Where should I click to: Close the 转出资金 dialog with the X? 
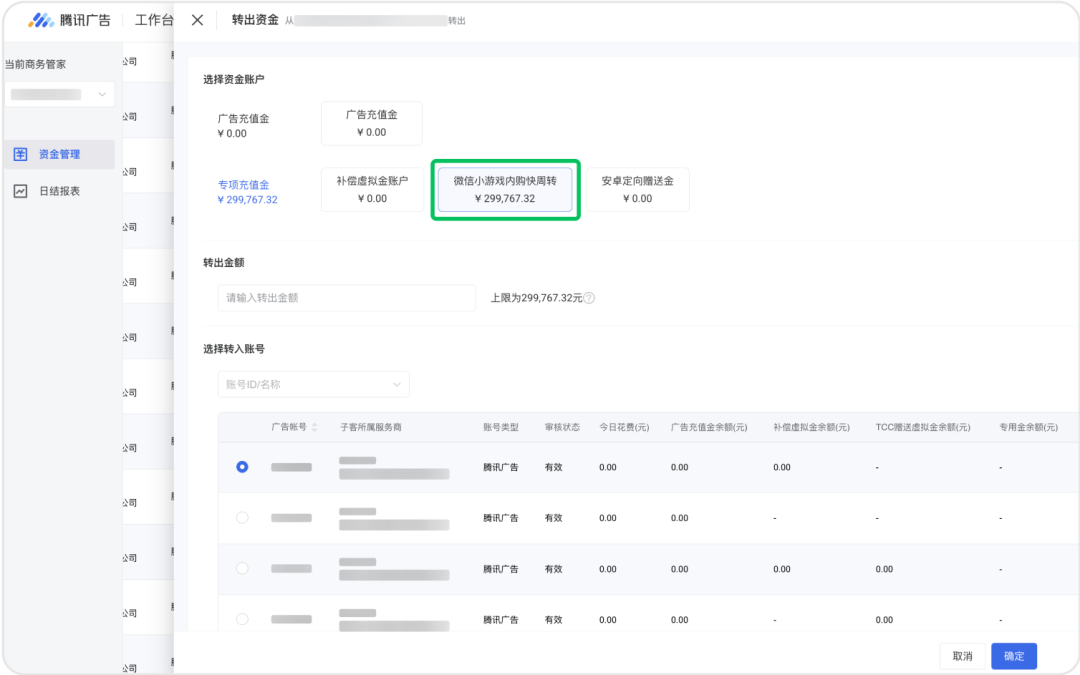point(196,19)
